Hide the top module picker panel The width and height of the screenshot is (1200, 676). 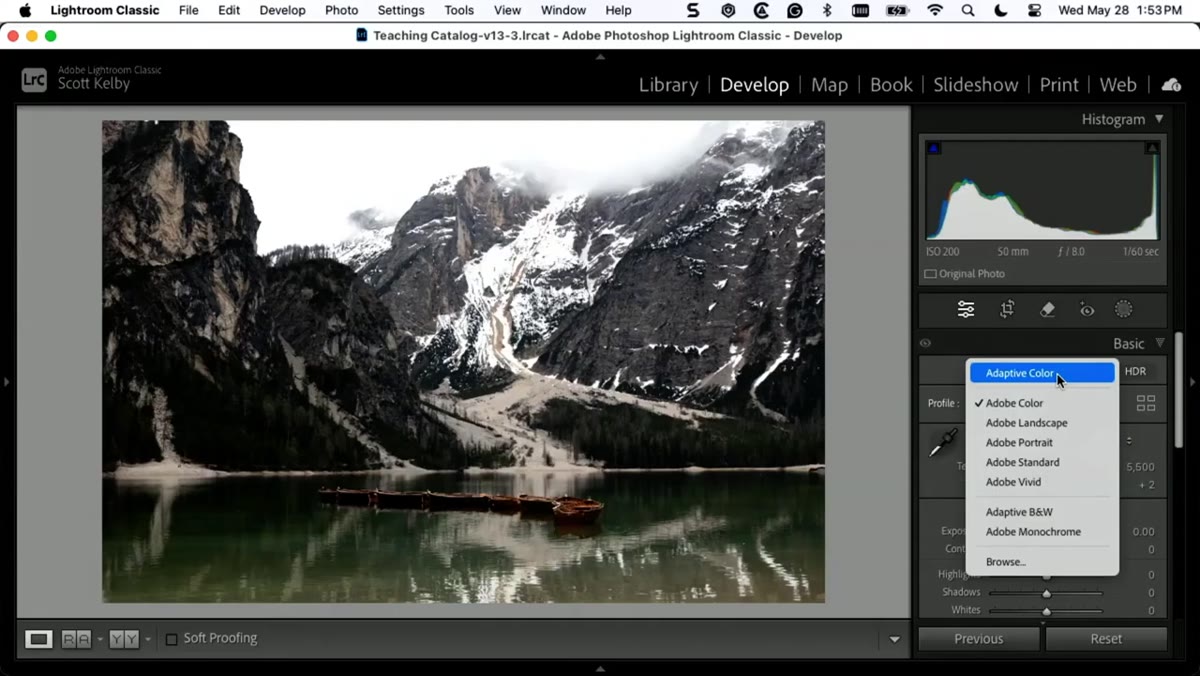[x=600, y=56]
